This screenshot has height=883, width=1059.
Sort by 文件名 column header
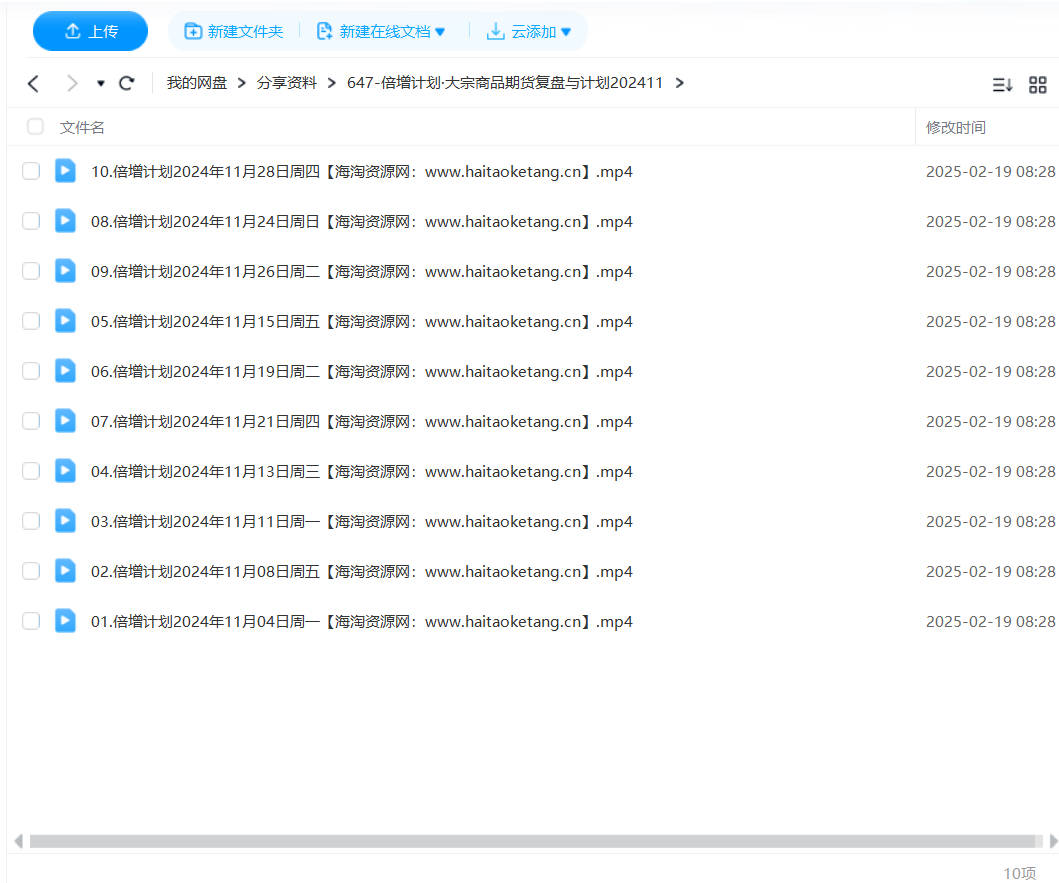point(82,128)
